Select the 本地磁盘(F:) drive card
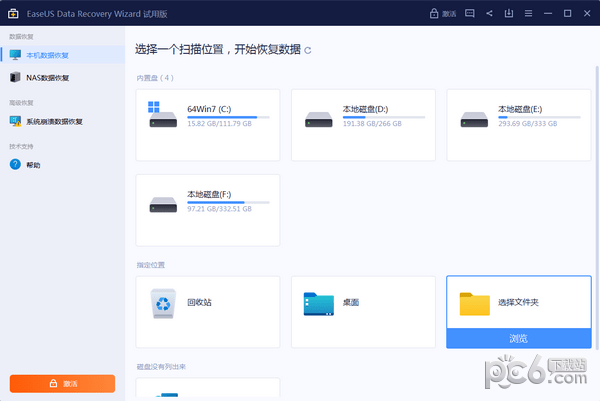Image resolution: width=600 pixels, height=401 pixels. [208, 210]
